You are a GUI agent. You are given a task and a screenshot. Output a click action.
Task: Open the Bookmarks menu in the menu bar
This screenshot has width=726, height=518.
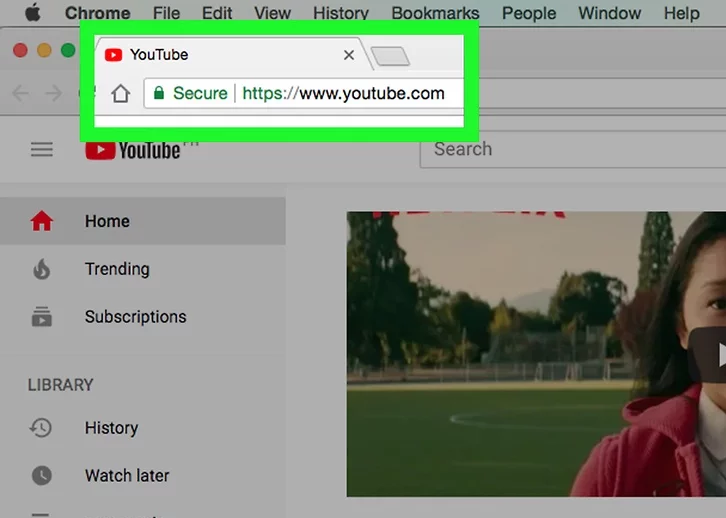click(435, 13)
